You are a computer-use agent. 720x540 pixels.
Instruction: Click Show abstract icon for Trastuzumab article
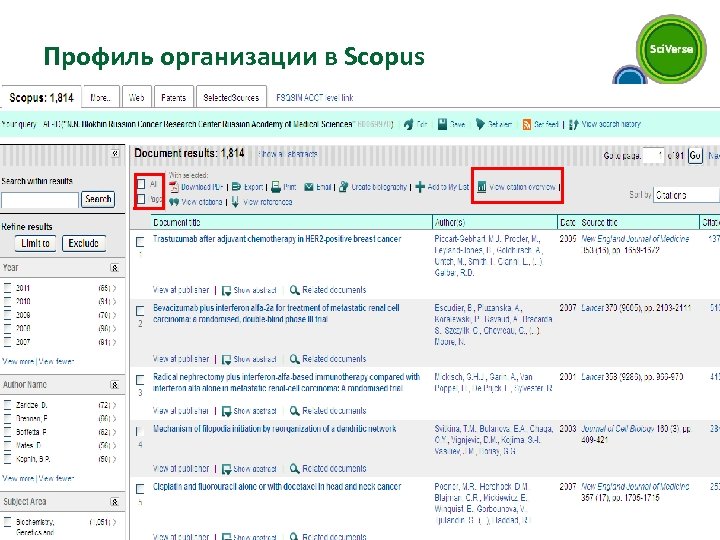(x=226, y=290)
